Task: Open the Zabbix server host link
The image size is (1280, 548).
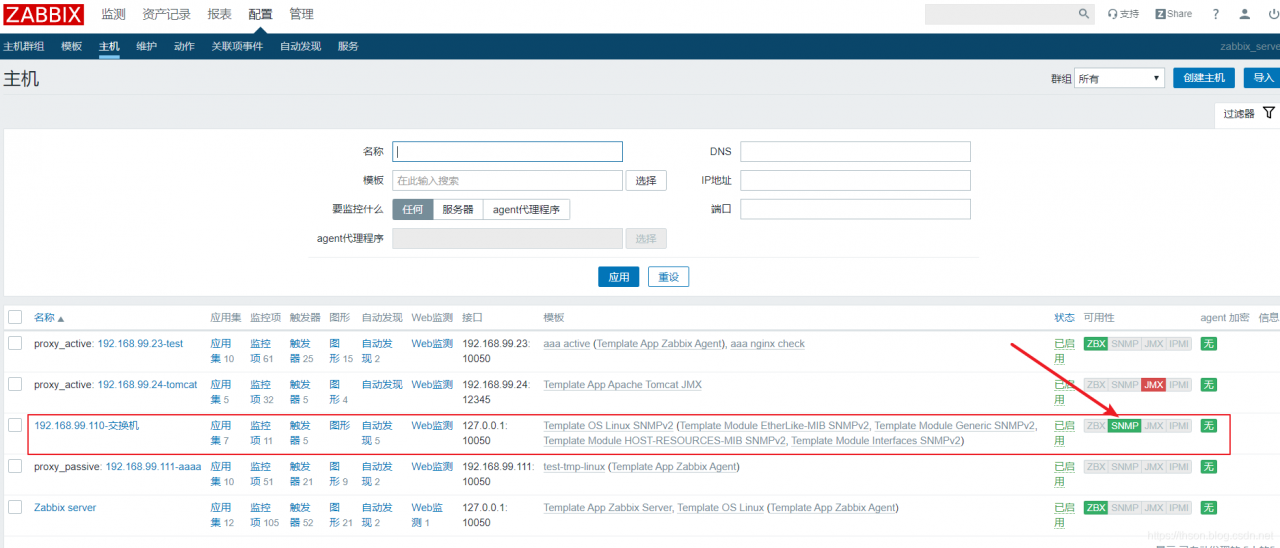Action: click(65, 507)
